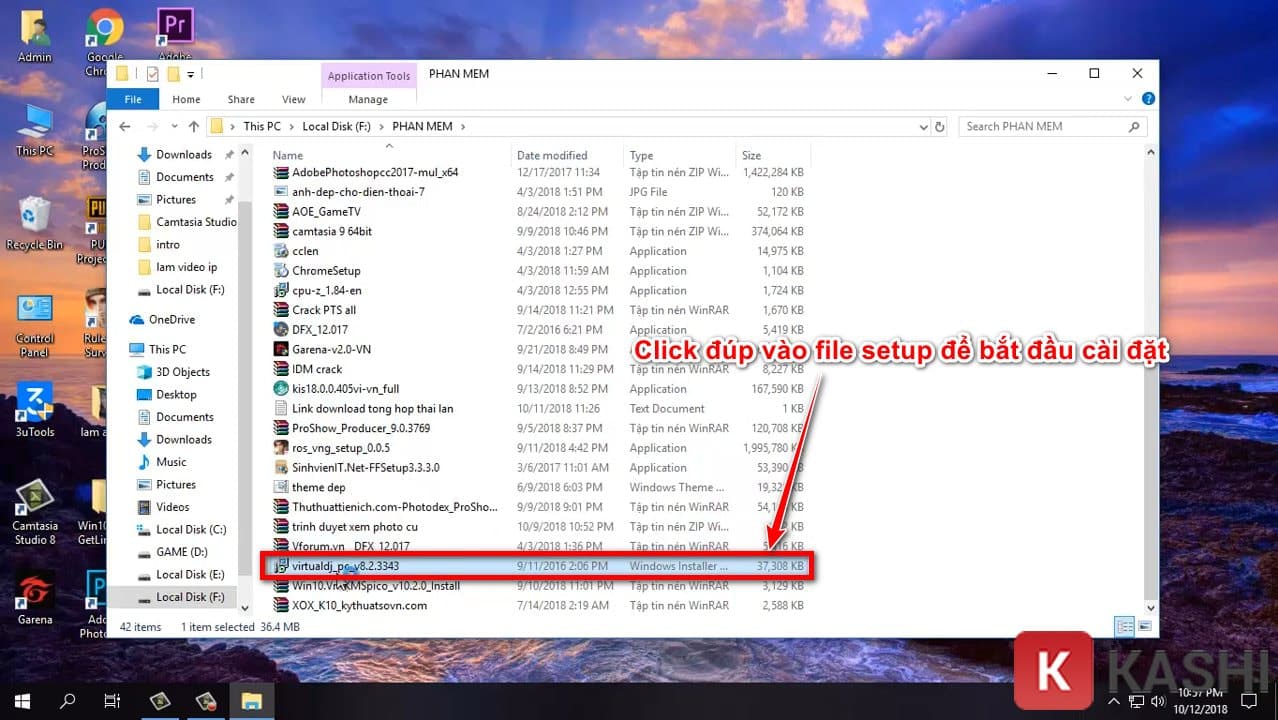Switch to the View ribbon tab

(x=293, y=99)
